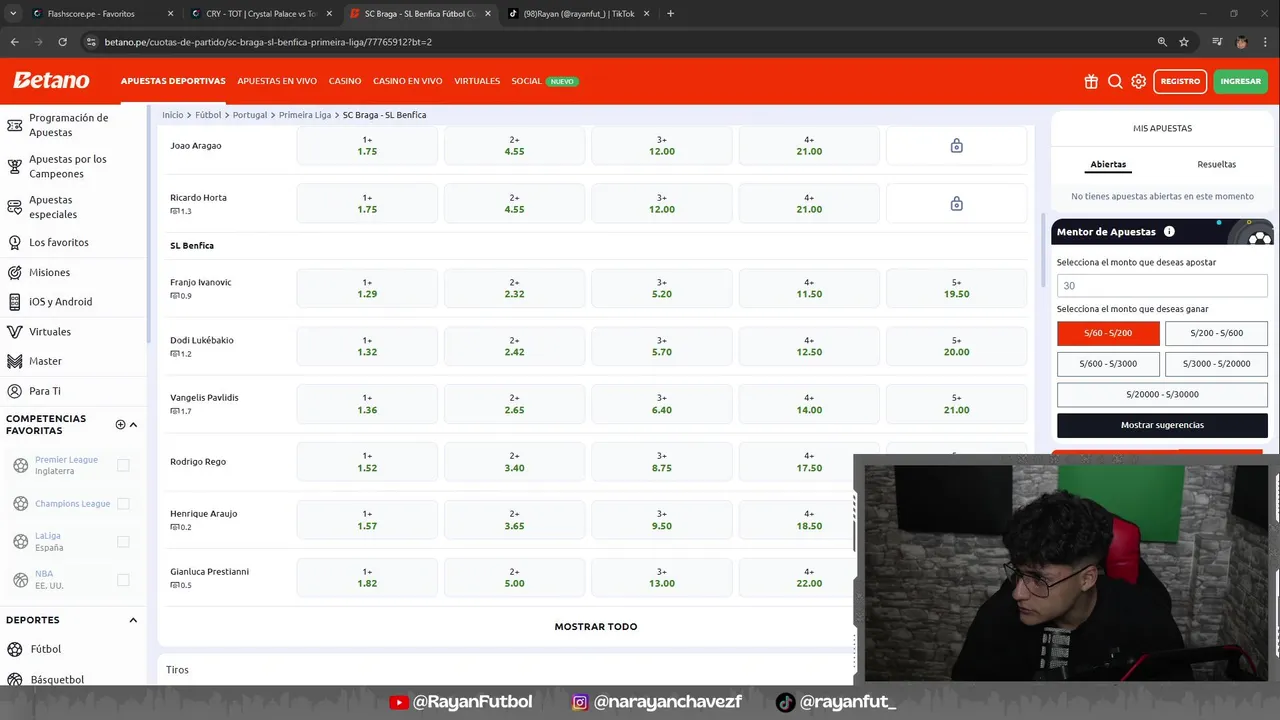Go back with browser back arrow
The width and height of the screenshot is (1280, 720).
pos(14,42)
